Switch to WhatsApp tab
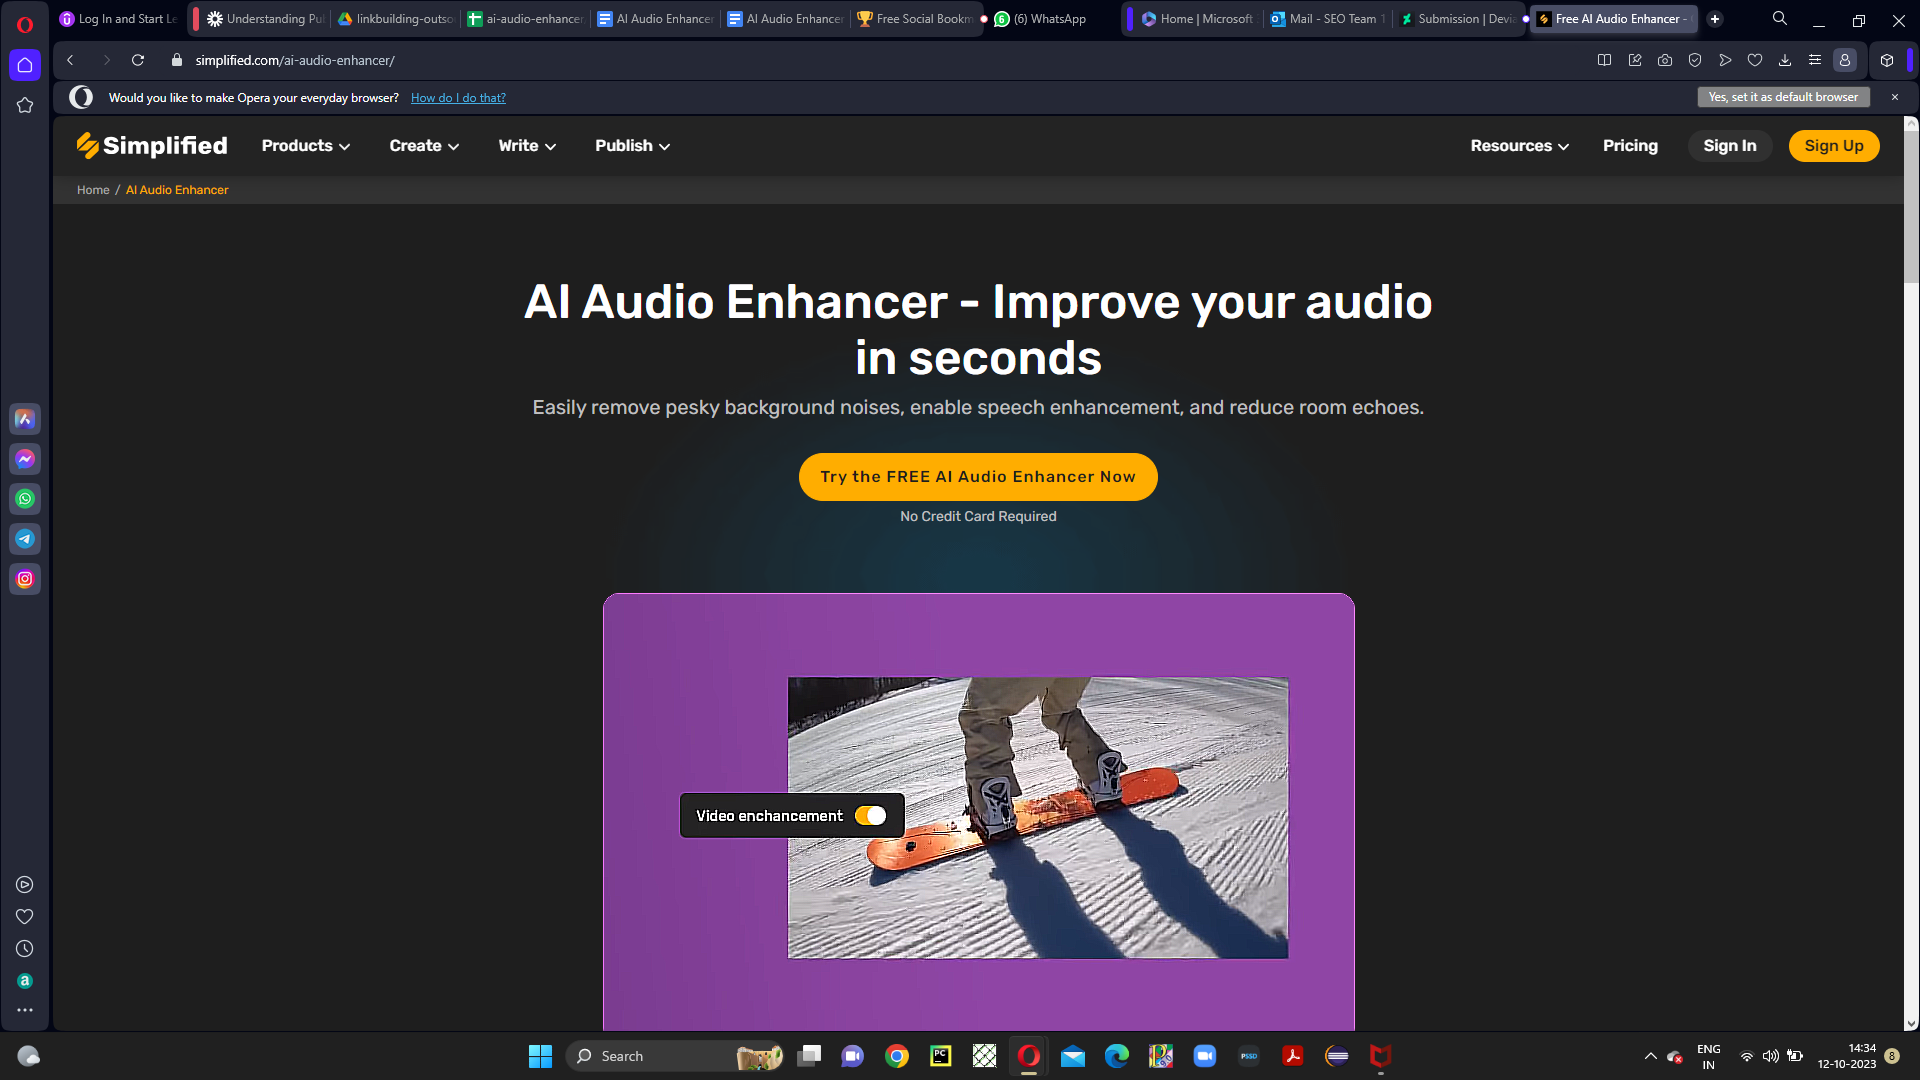 (1040, 18)
